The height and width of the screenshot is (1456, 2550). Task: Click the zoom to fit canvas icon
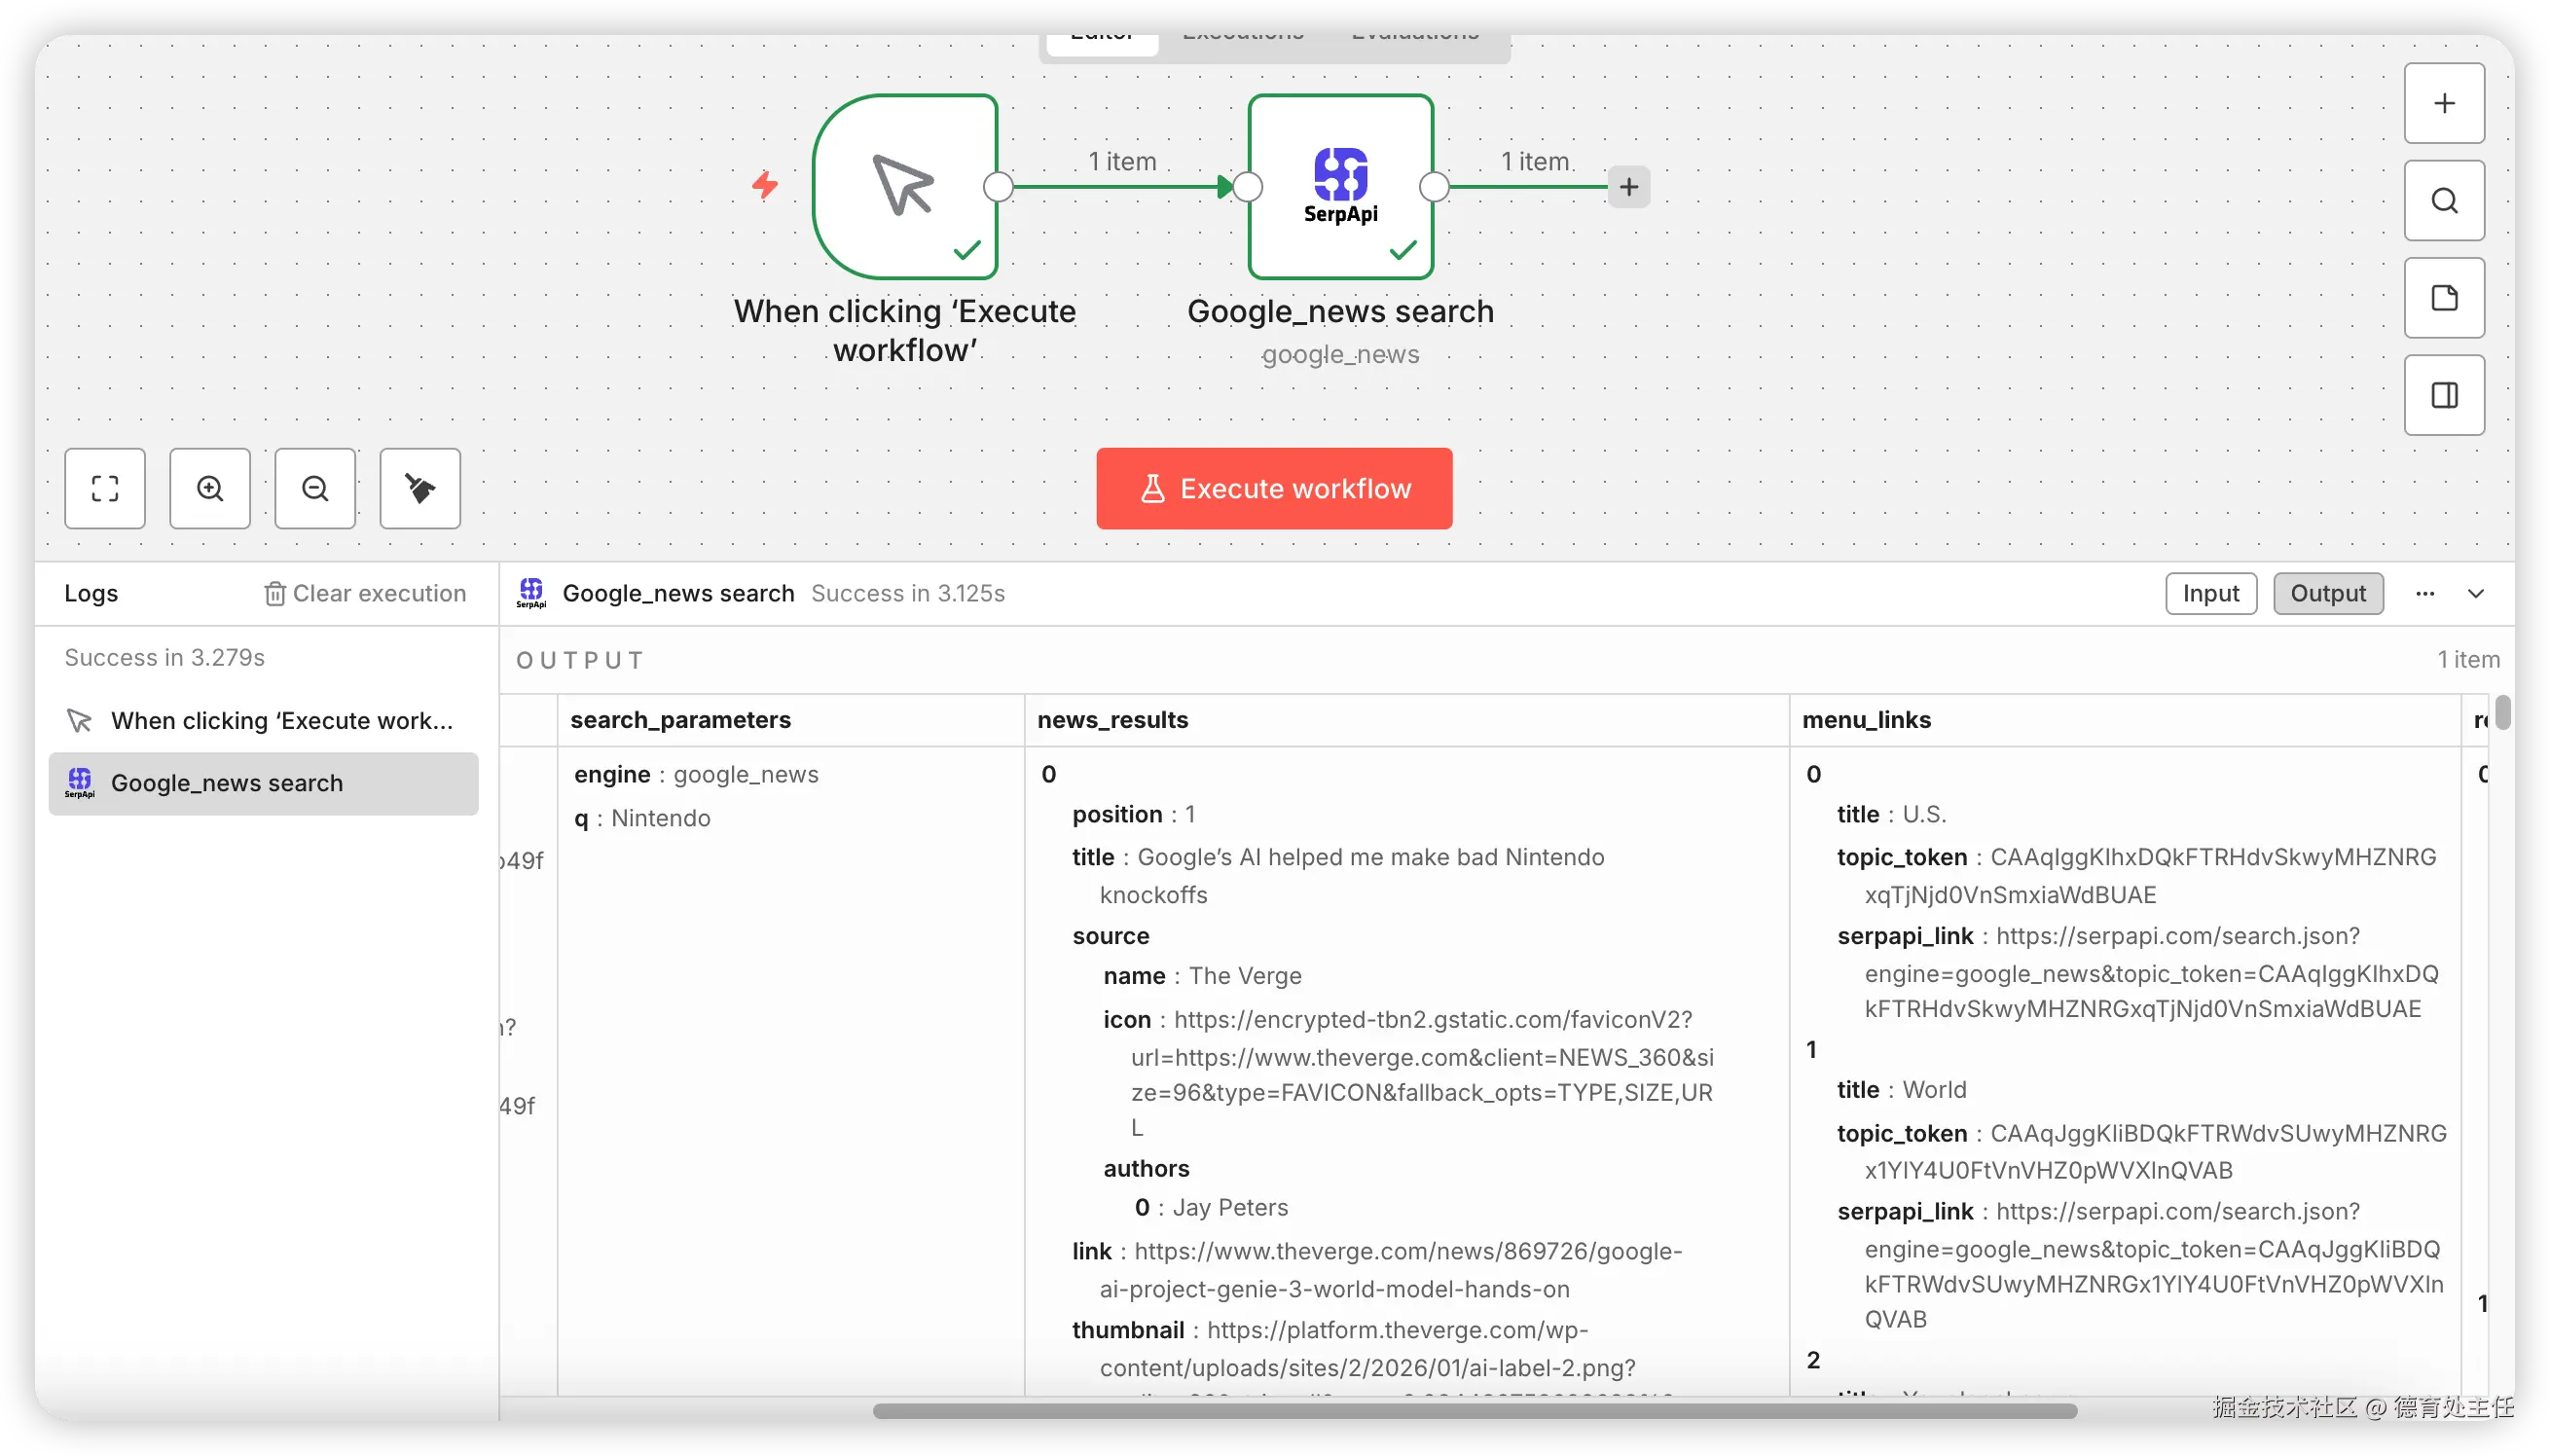pos(105,488)
